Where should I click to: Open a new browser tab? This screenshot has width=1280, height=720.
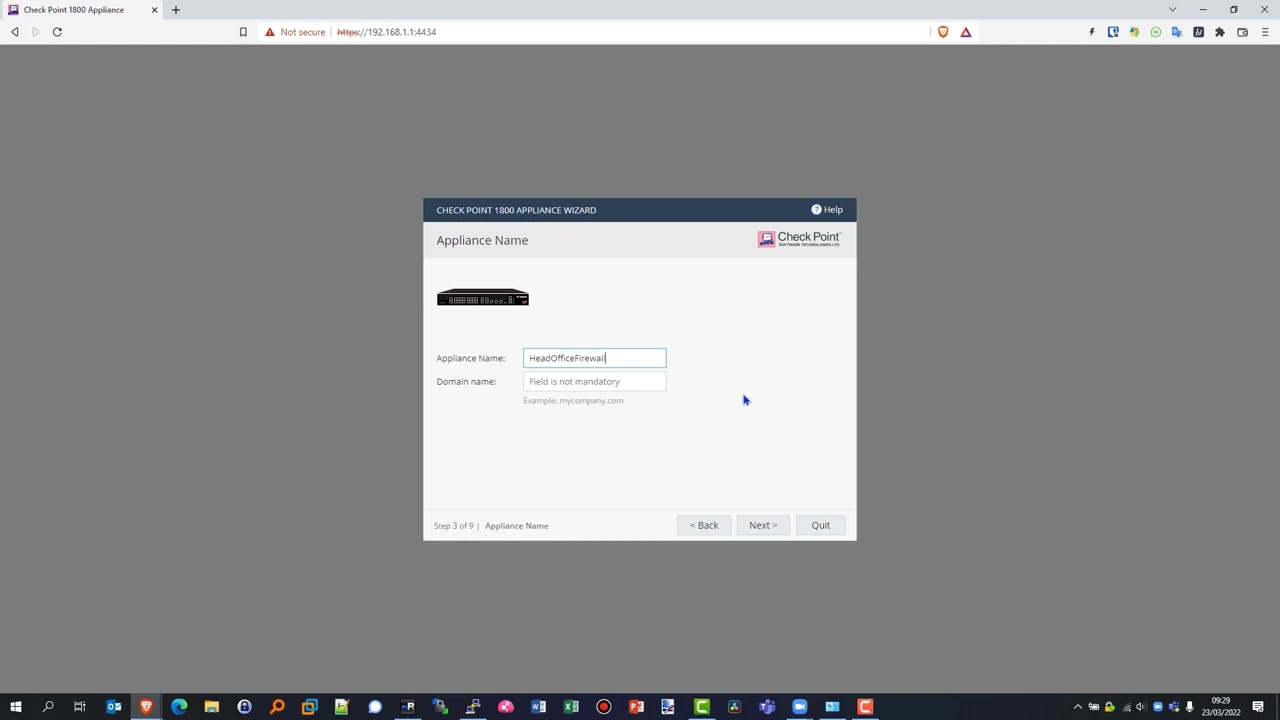175,10
